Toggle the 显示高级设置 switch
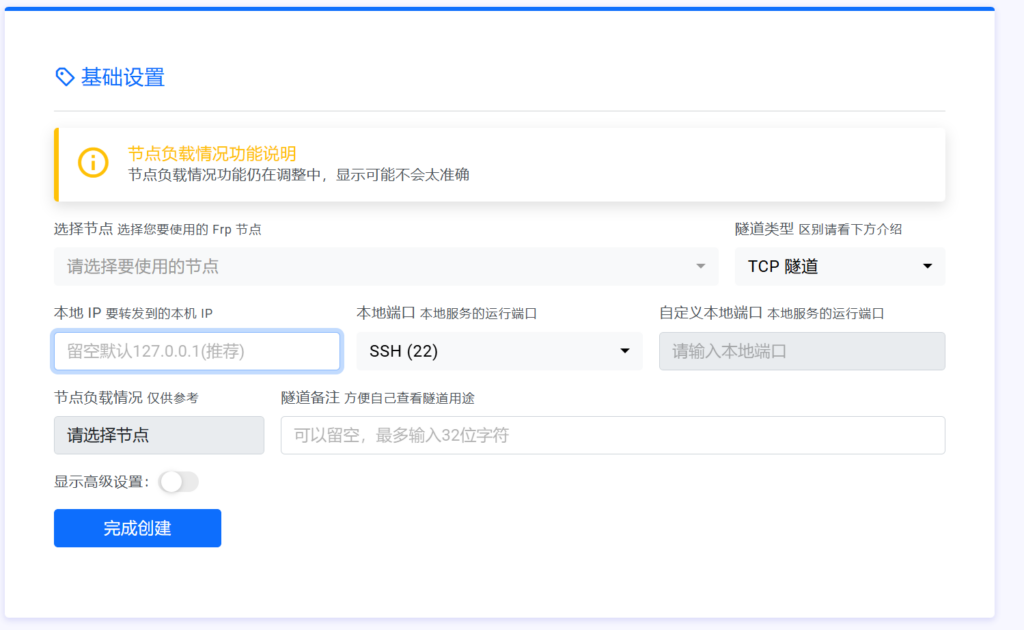1024x630 pixels. tap(179, 482)
